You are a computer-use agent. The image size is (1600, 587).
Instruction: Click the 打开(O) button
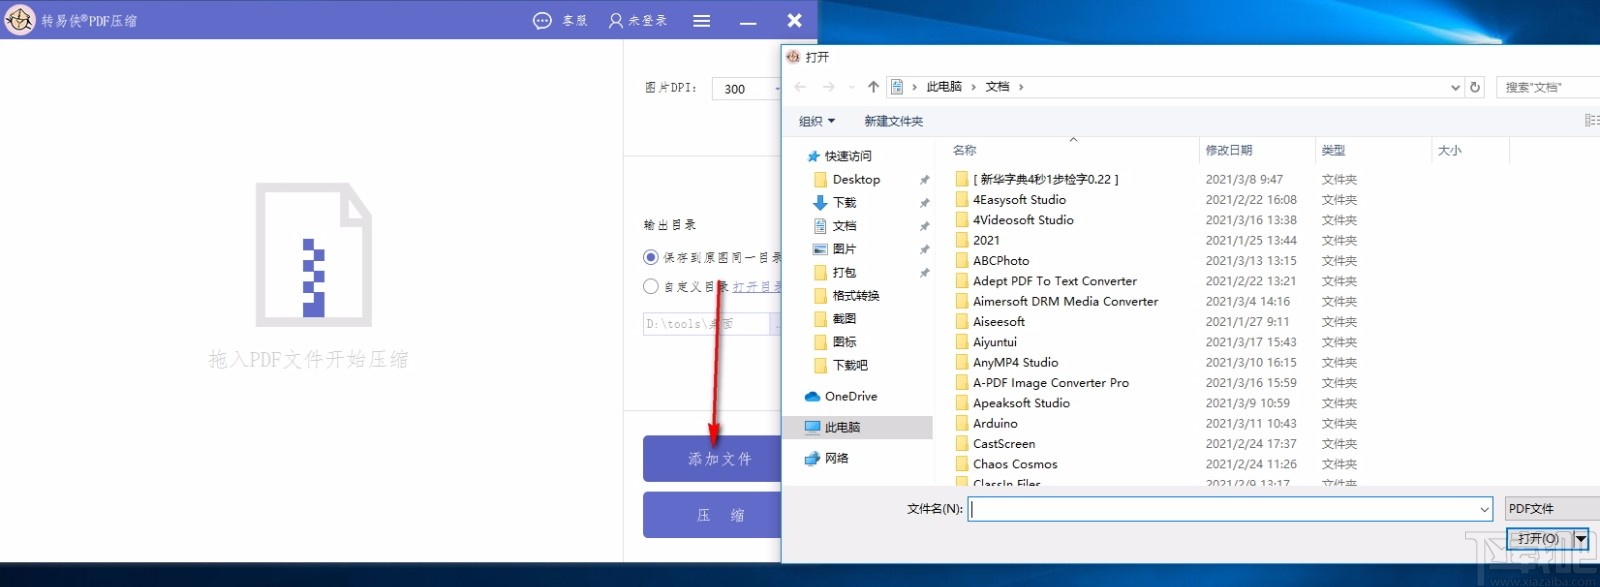coord(1539,539)
